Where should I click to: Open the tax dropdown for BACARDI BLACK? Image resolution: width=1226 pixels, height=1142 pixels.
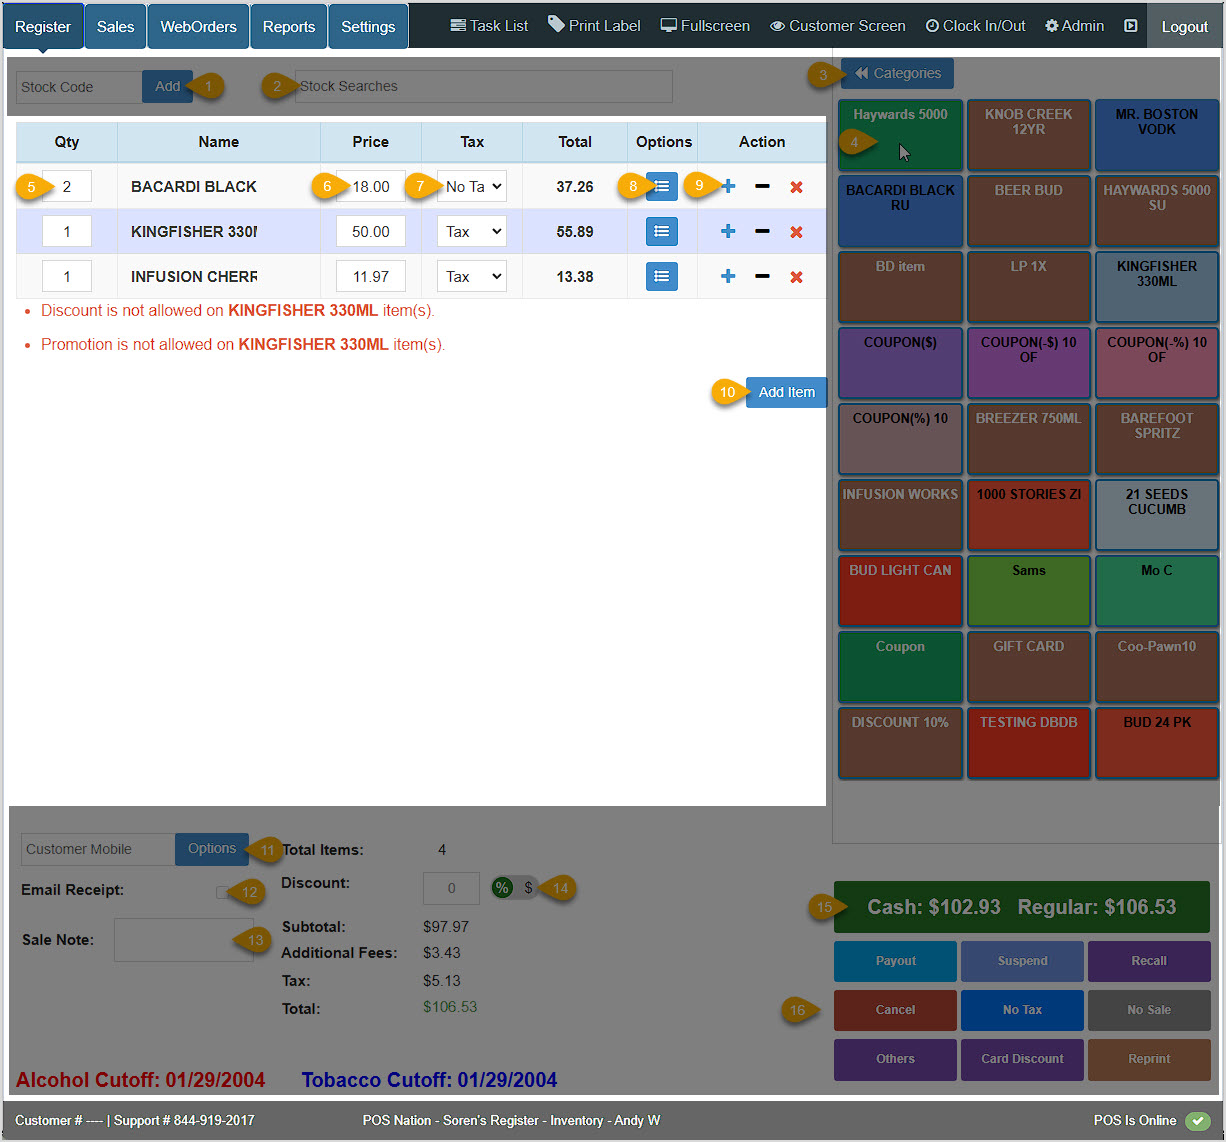pos(471,186)
